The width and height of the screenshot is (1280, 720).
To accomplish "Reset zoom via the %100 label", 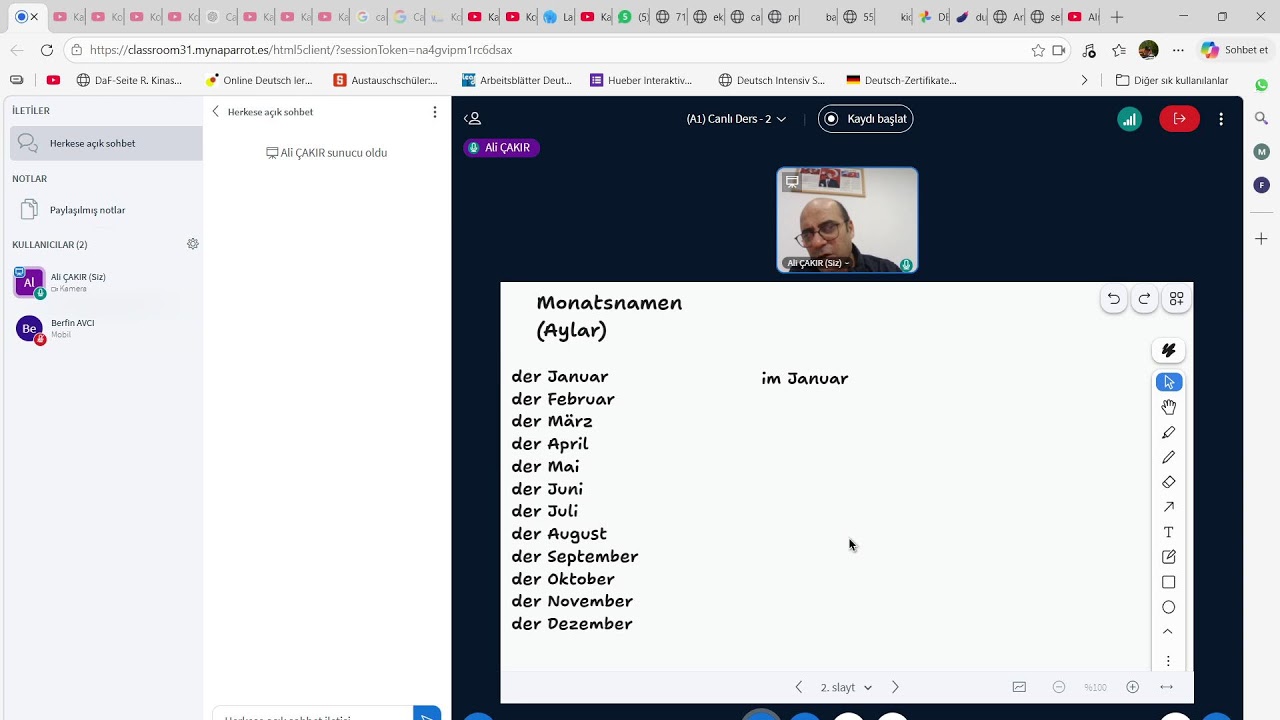I will click(x=1096, y=687).
